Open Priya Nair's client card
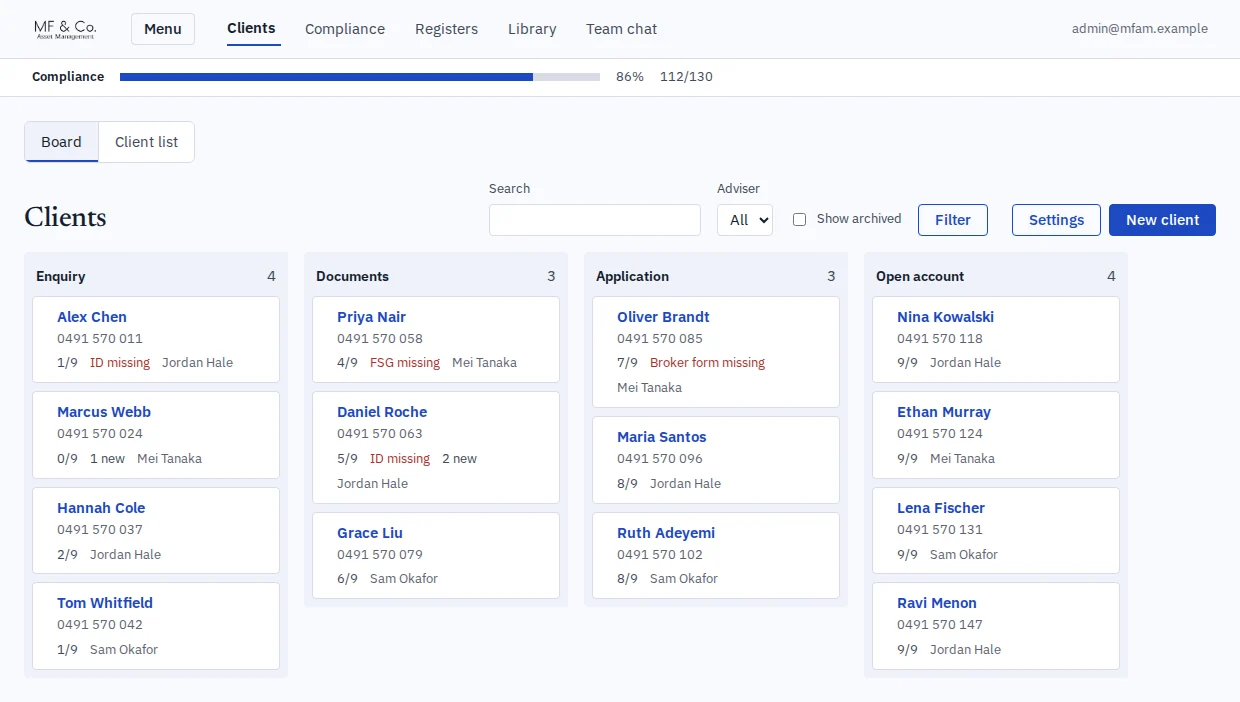Image resolution: width=1240 pixels, height=702 pixels. pyautogui.click(x=436, y=339)
